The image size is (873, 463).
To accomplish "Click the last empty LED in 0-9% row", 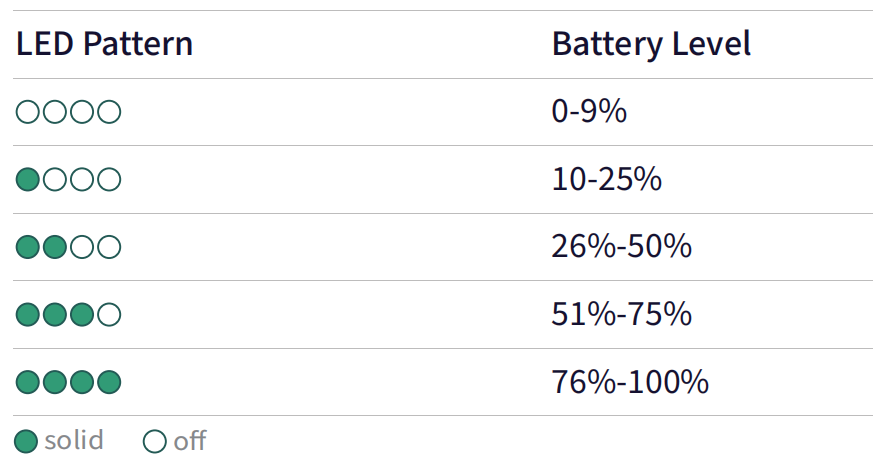I will 109,112.
